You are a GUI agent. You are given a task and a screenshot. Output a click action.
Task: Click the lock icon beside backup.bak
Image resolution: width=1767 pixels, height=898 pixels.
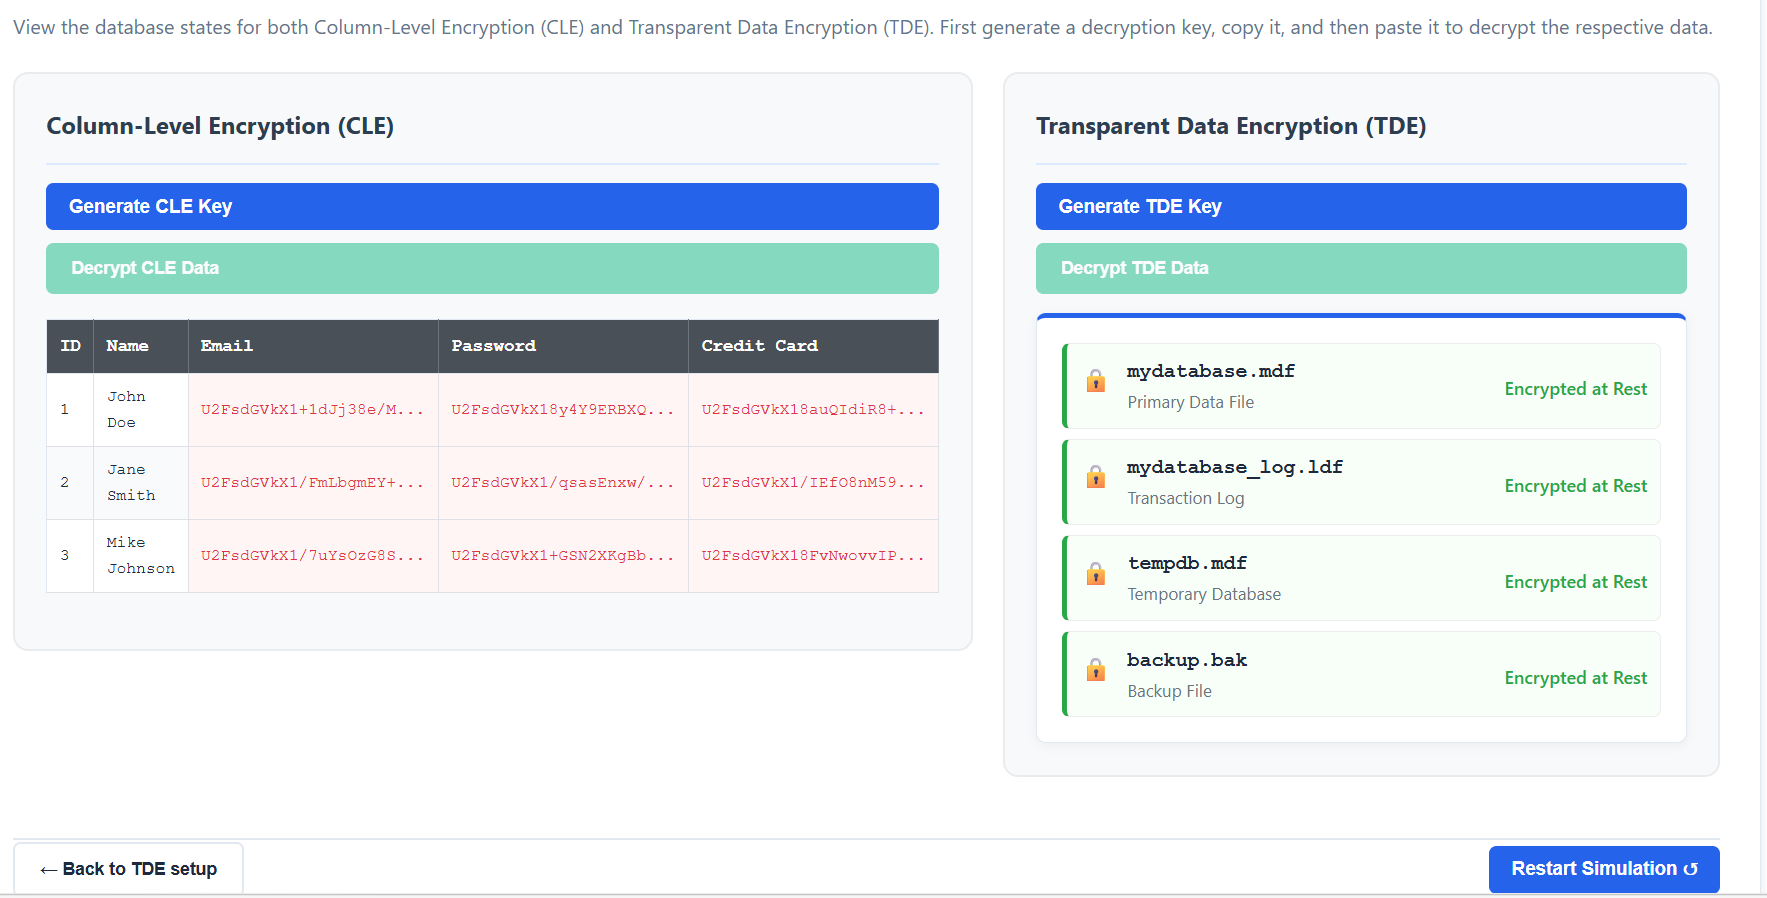click(x=1096, y=670)
